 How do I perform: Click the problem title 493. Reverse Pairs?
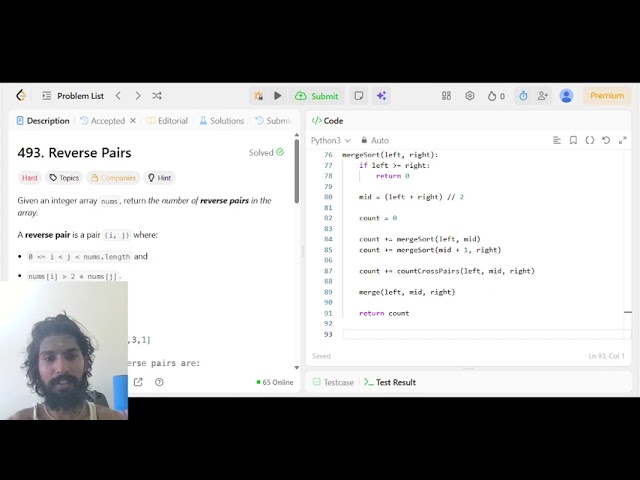pyautogui.click(x=74, y=153)
